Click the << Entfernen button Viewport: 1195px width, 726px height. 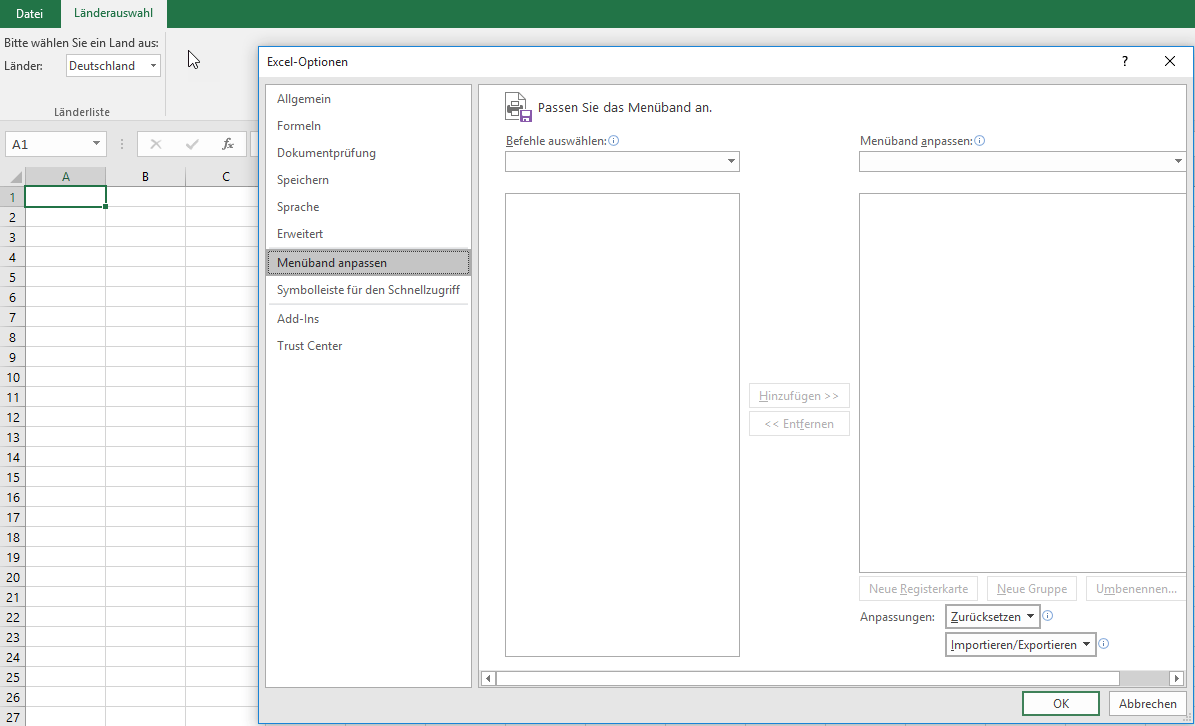(799, 424)
